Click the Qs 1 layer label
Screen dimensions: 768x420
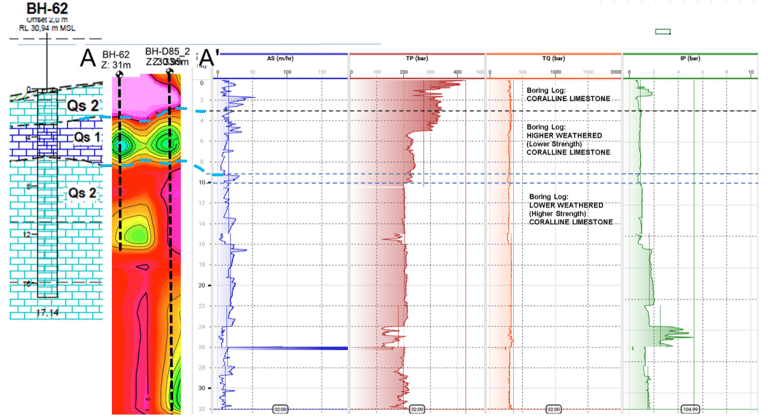(88, 137)
